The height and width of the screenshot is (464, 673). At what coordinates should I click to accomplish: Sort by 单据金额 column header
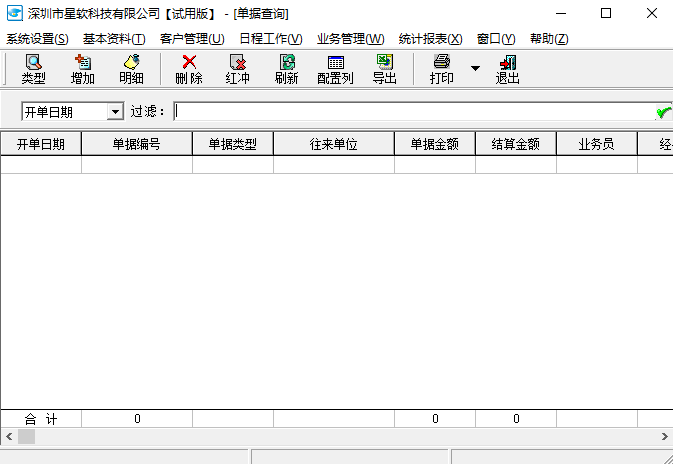[434, 144]
